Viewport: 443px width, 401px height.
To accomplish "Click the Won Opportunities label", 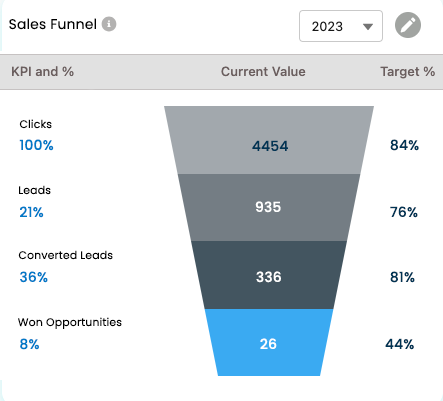I will coord(70,322).
